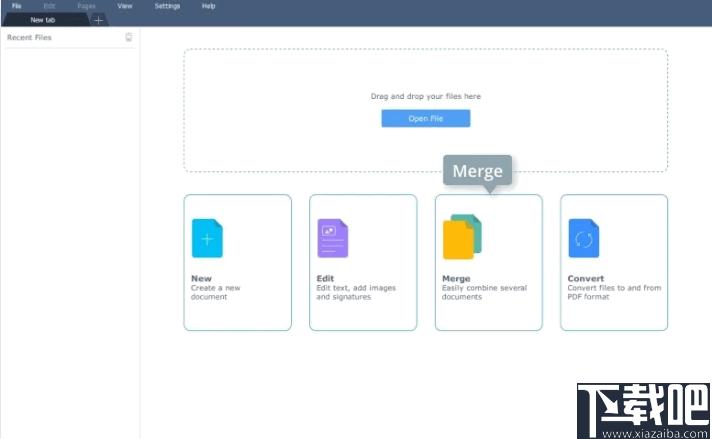
Task: Click the "Edit" card title
Action: (325, 278)
